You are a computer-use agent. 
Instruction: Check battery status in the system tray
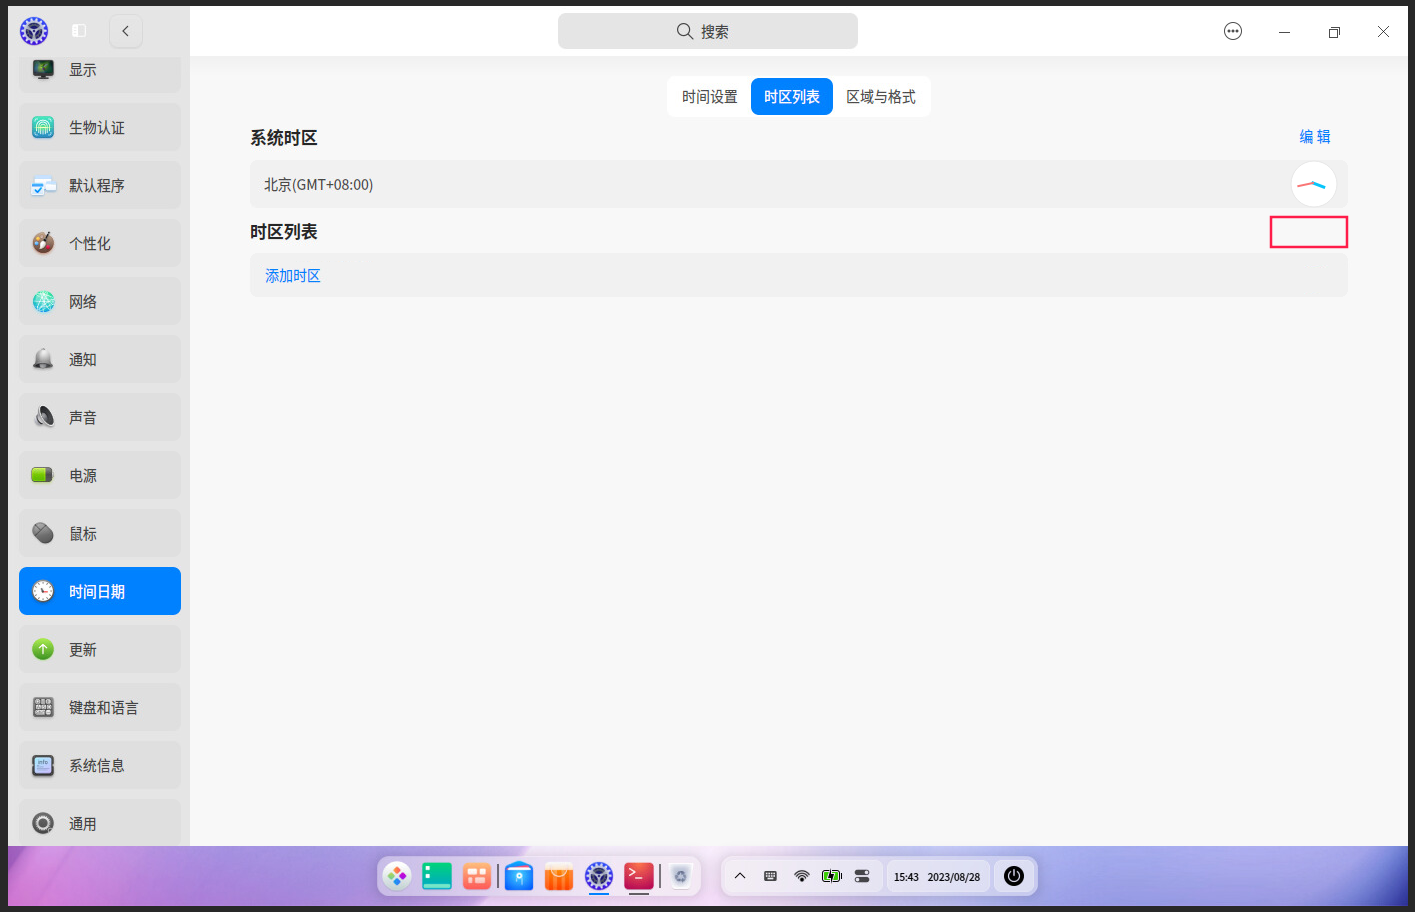831,876
